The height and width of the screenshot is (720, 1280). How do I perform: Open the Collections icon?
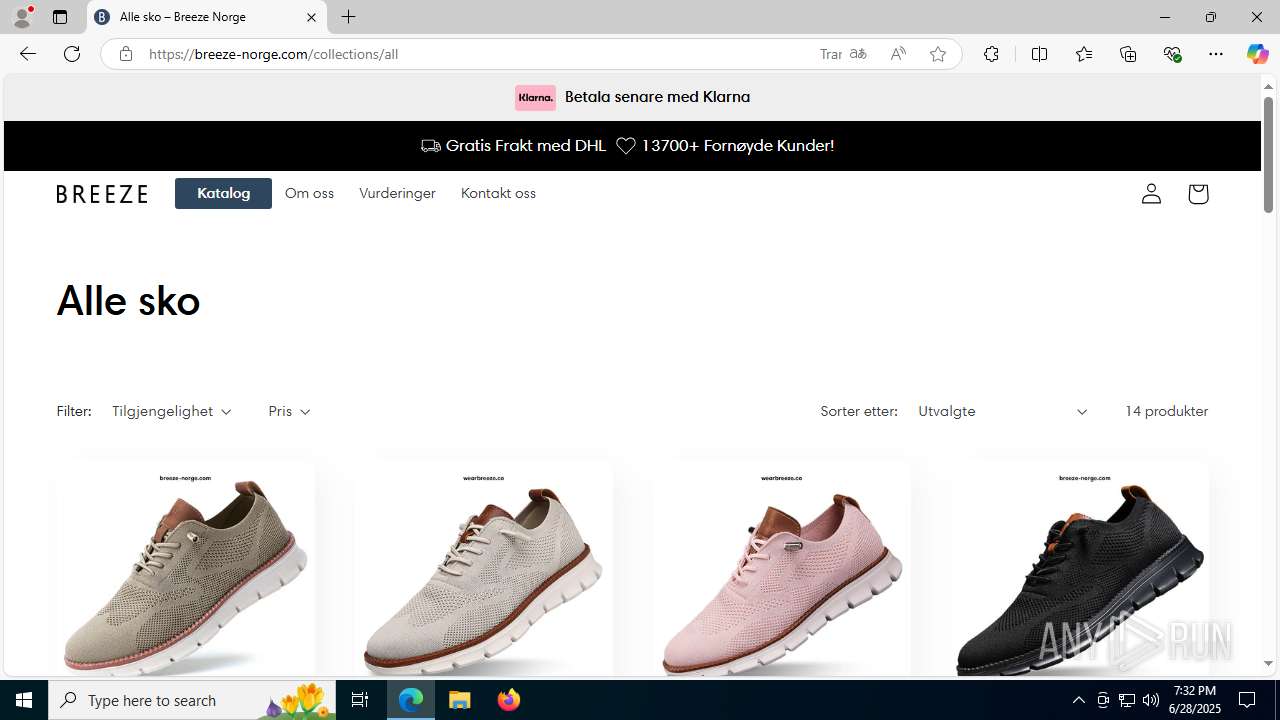coord(1128,54)
